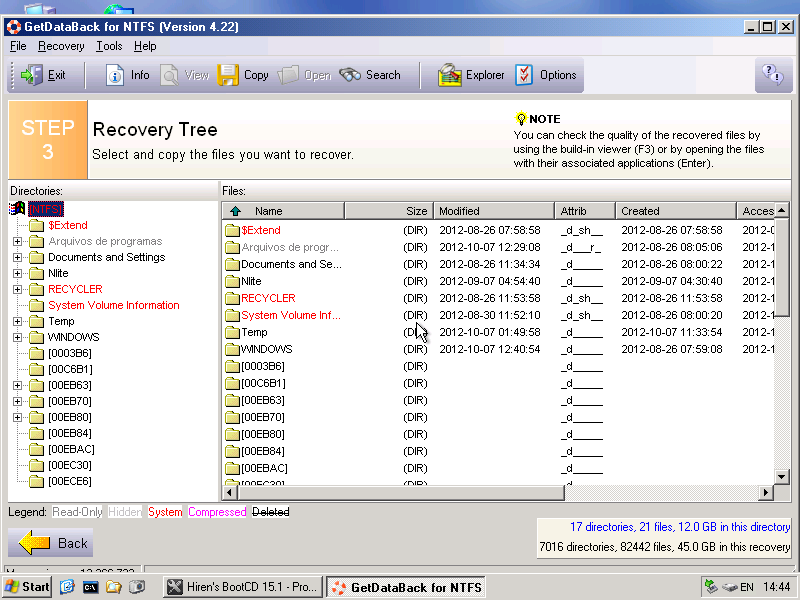
Task: Click the Exit toolbar icon
Action: [x=32, y=75]
